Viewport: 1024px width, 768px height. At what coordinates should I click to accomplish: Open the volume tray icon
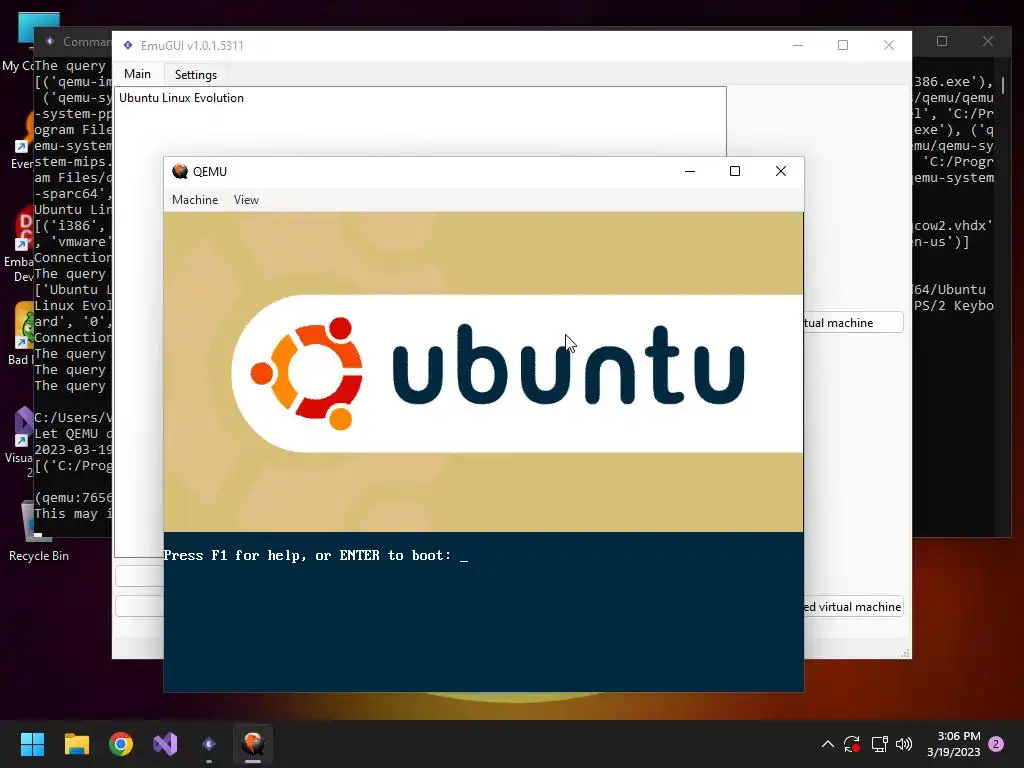(x=904, y=744)
